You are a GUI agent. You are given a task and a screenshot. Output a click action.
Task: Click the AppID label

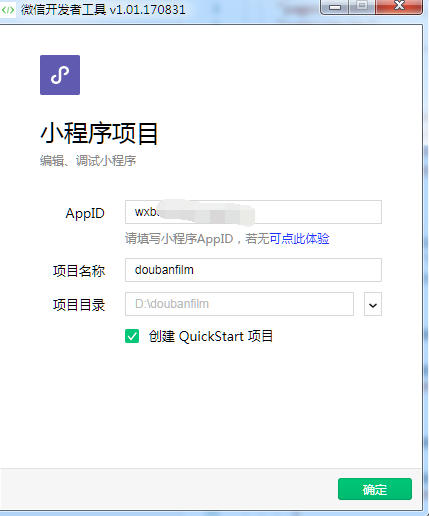point(85,213)
